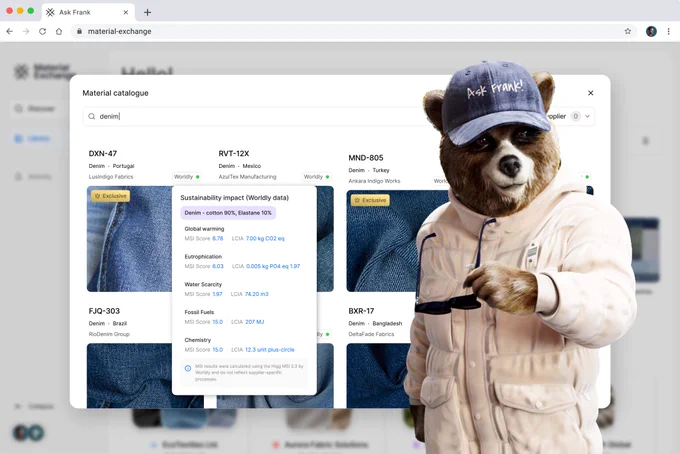Image resolution: width=680 pixels, height=454 pixels.
Task: Click the Worldly badge on DXN-47
Action: coord(186,176)
